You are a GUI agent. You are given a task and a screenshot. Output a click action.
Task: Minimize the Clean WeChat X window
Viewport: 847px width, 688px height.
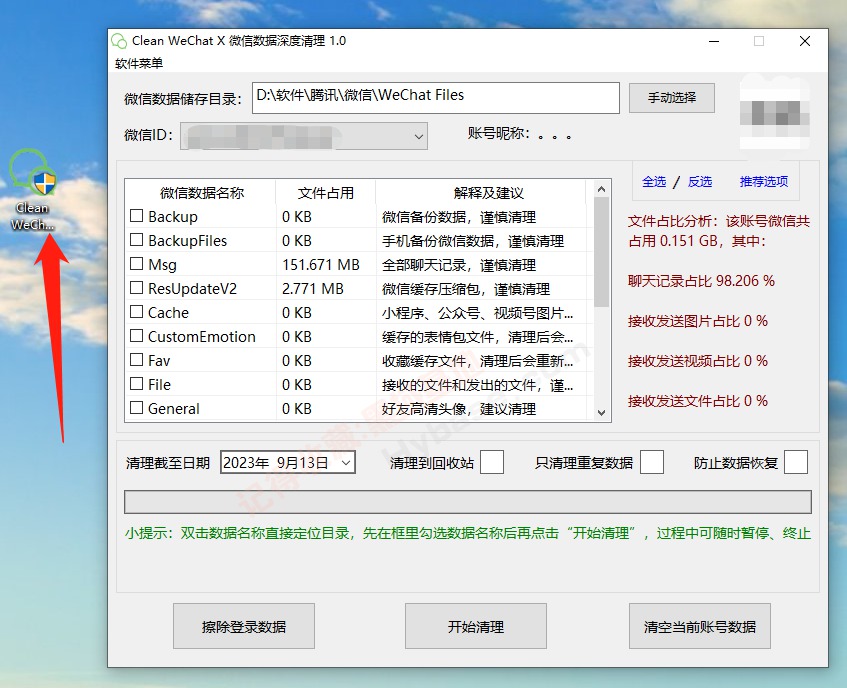point(714,41)
